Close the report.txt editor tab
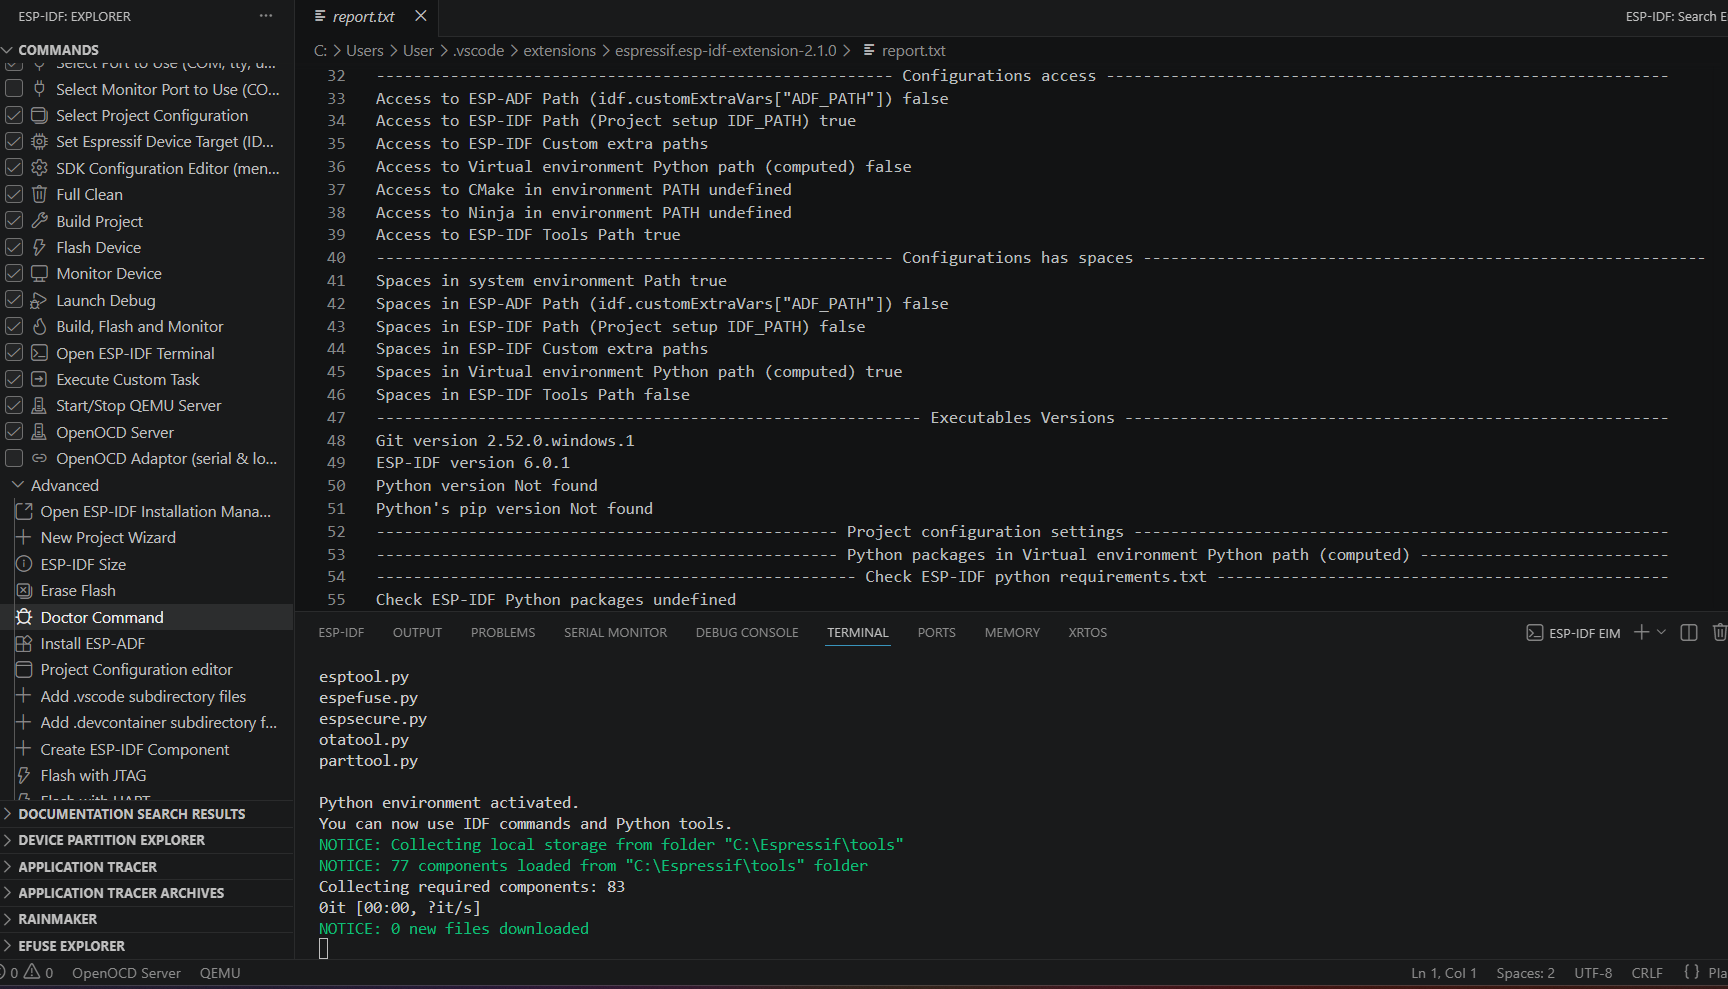Viewport: 1728px width, 989px height. click(x=421, y=16)
